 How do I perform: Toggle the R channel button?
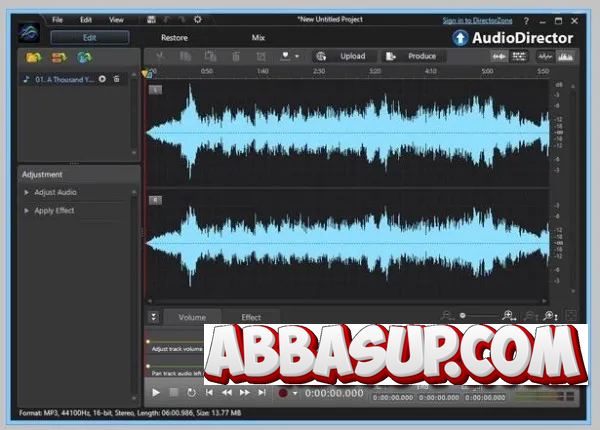point(155,200)
